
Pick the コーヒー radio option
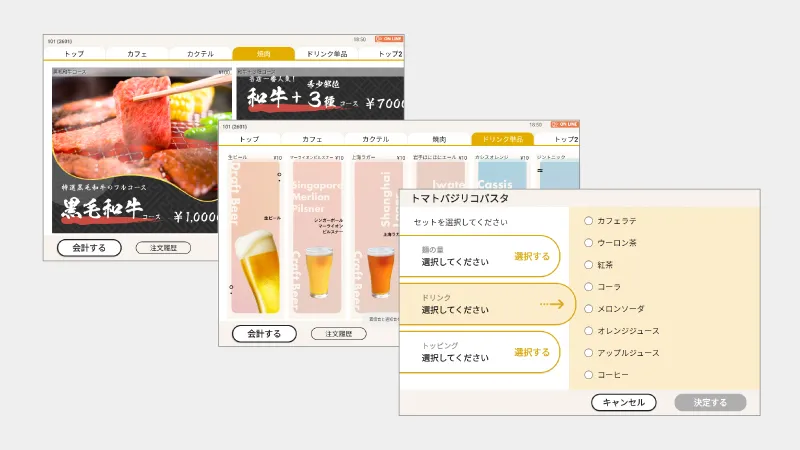[589, 375]
